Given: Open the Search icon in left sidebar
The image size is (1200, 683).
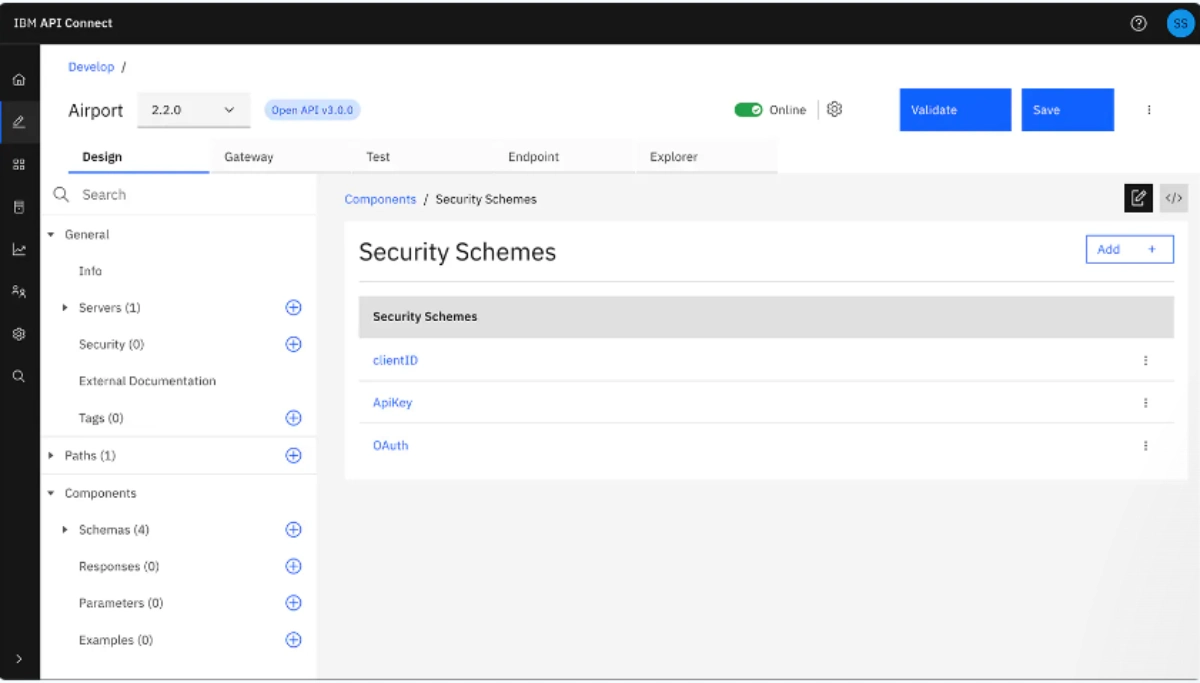Looking at the screenshot, I should tap(18, 375).
